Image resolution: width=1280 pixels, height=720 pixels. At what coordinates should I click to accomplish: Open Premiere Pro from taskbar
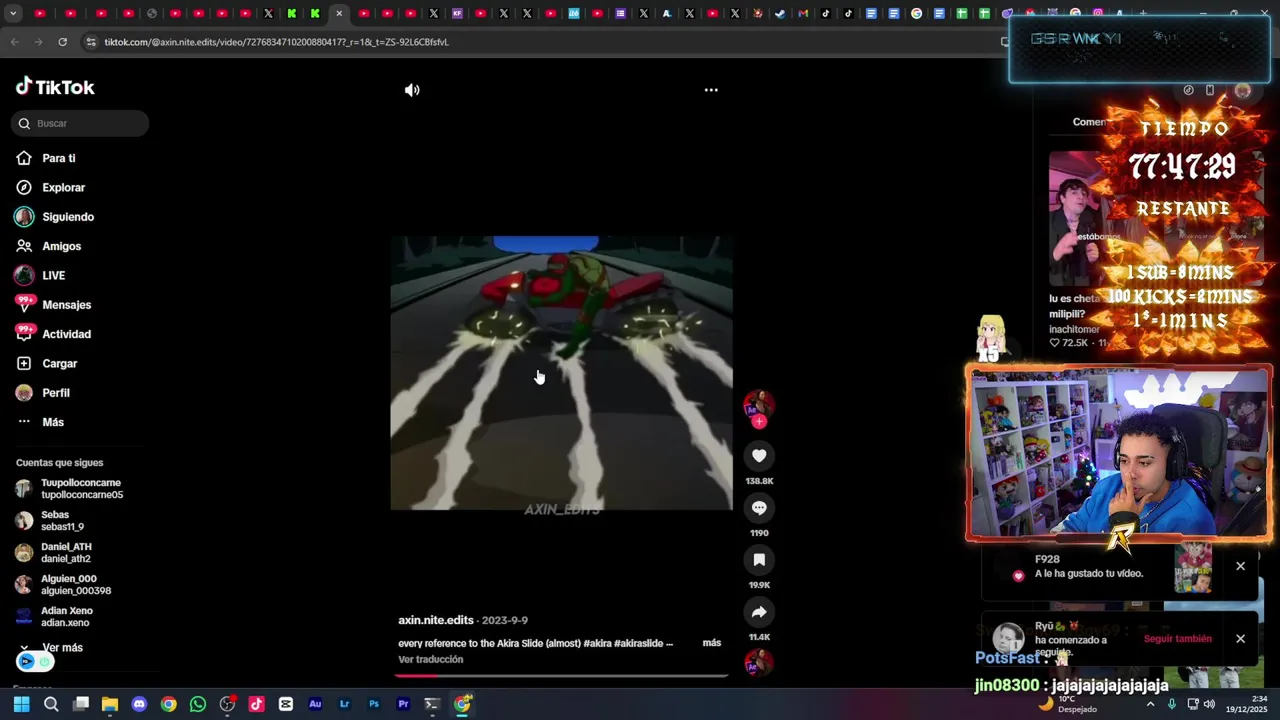403,704
